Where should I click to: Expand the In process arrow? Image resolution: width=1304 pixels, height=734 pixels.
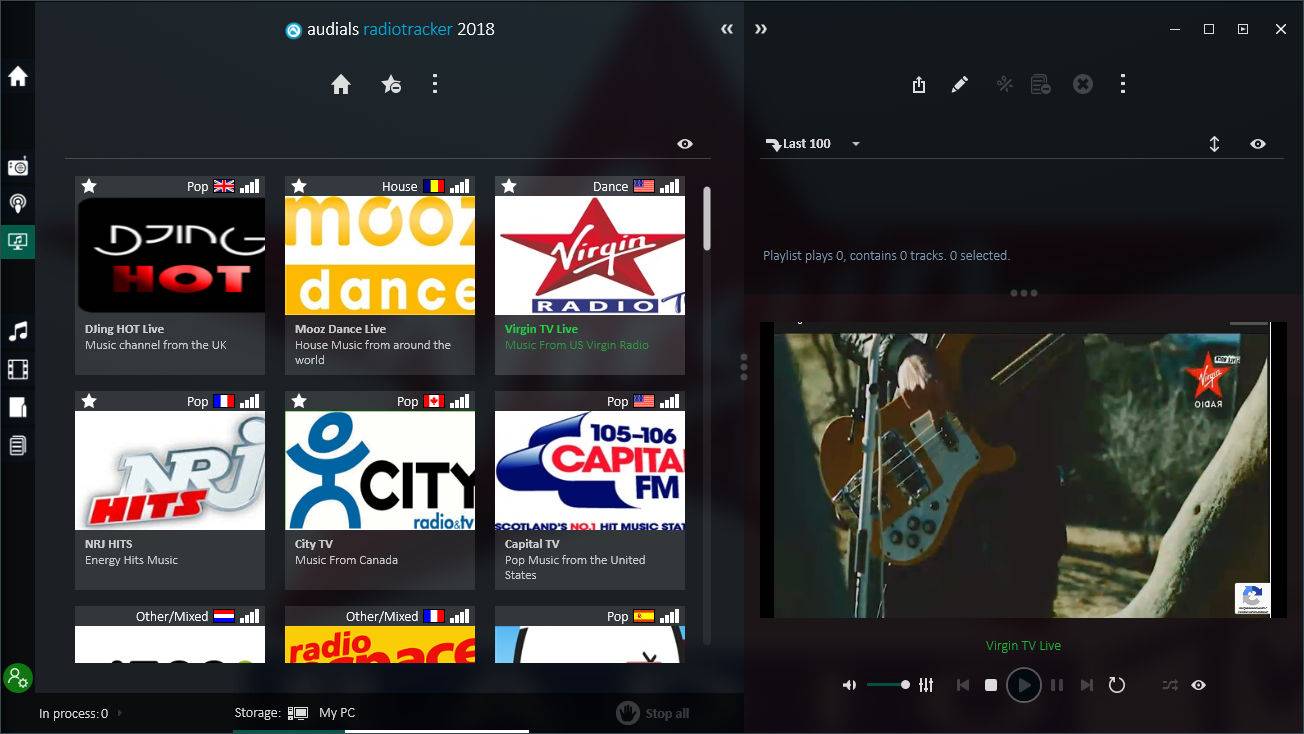[120, 713]
